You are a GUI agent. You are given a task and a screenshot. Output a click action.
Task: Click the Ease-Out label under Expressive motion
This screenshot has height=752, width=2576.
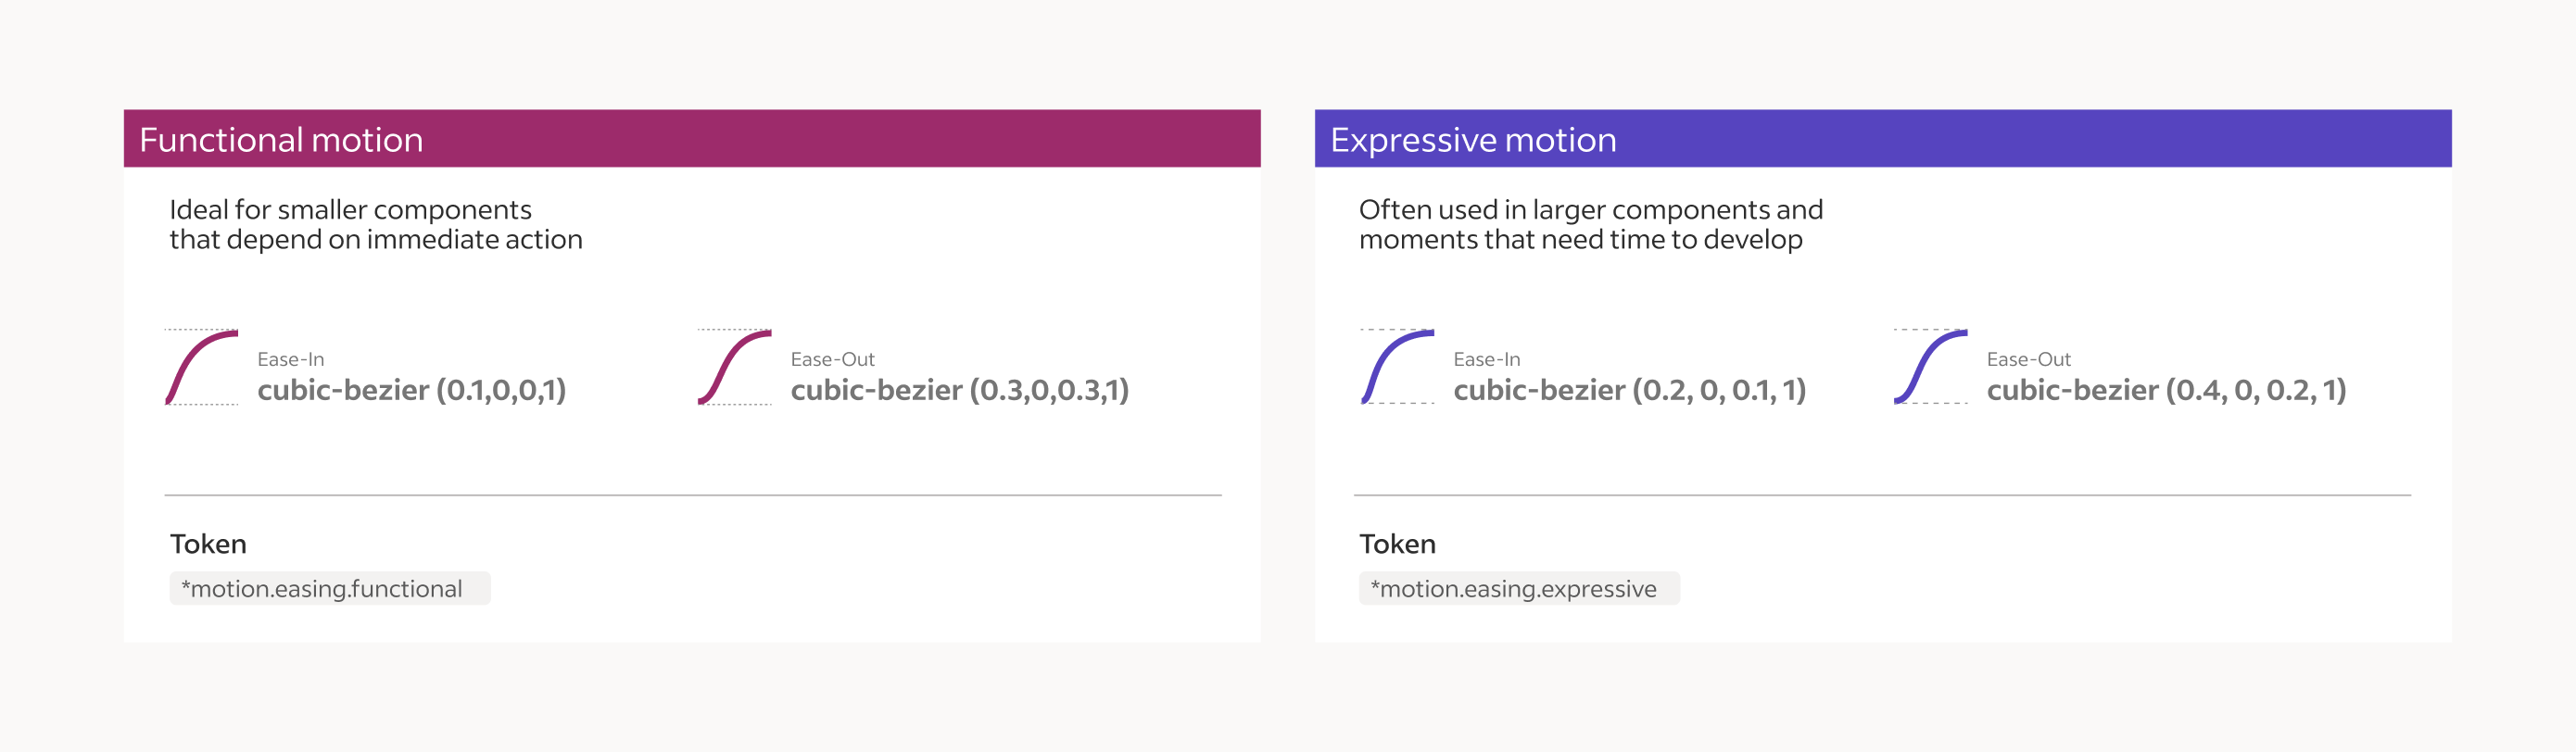point(2028,359)
